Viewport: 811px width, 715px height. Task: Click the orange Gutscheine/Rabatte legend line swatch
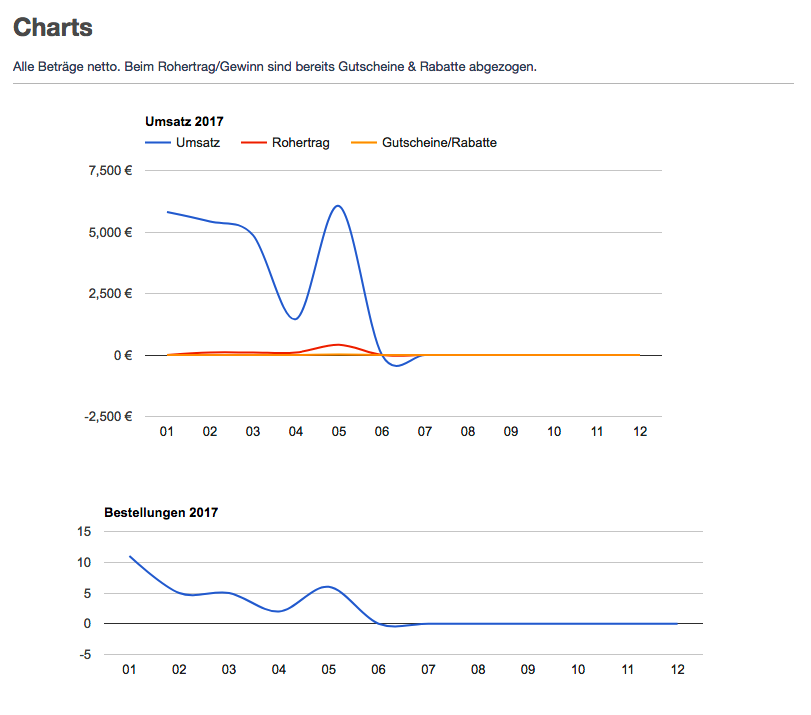[x=364, y=143]
